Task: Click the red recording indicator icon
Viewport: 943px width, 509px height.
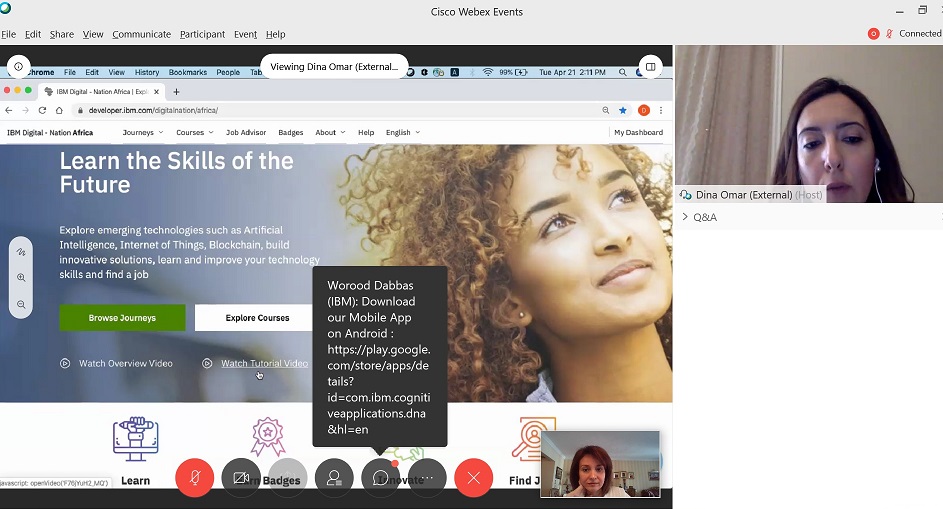Action: (874, 34)
